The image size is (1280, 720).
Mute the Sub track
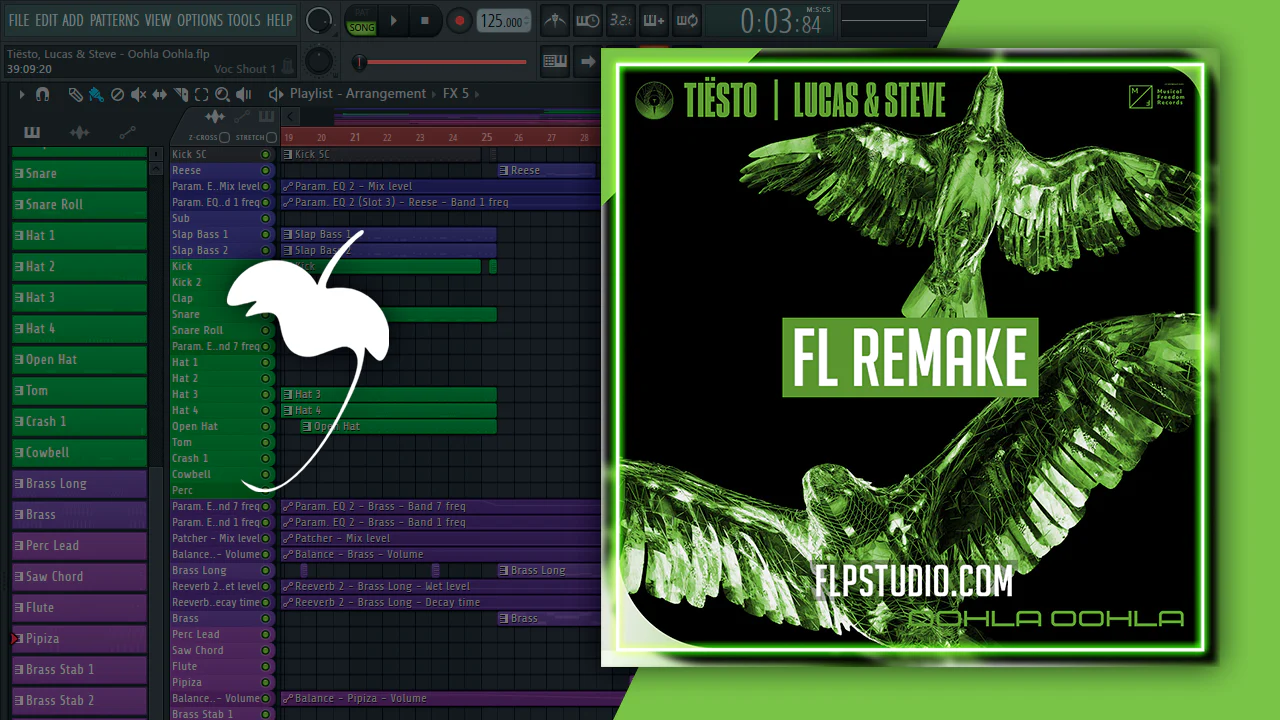point(265,218)
